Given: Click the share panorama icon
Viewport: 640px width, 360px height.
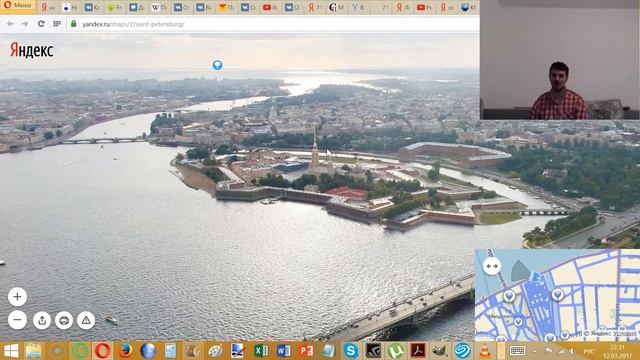Looking at the screenshot, I should 42,320.
